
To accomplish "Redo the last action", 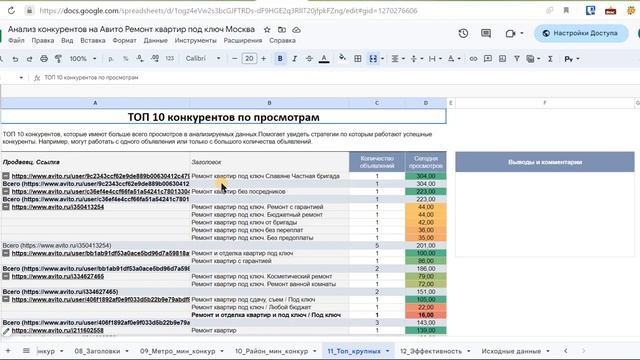I will pos(29,59).
